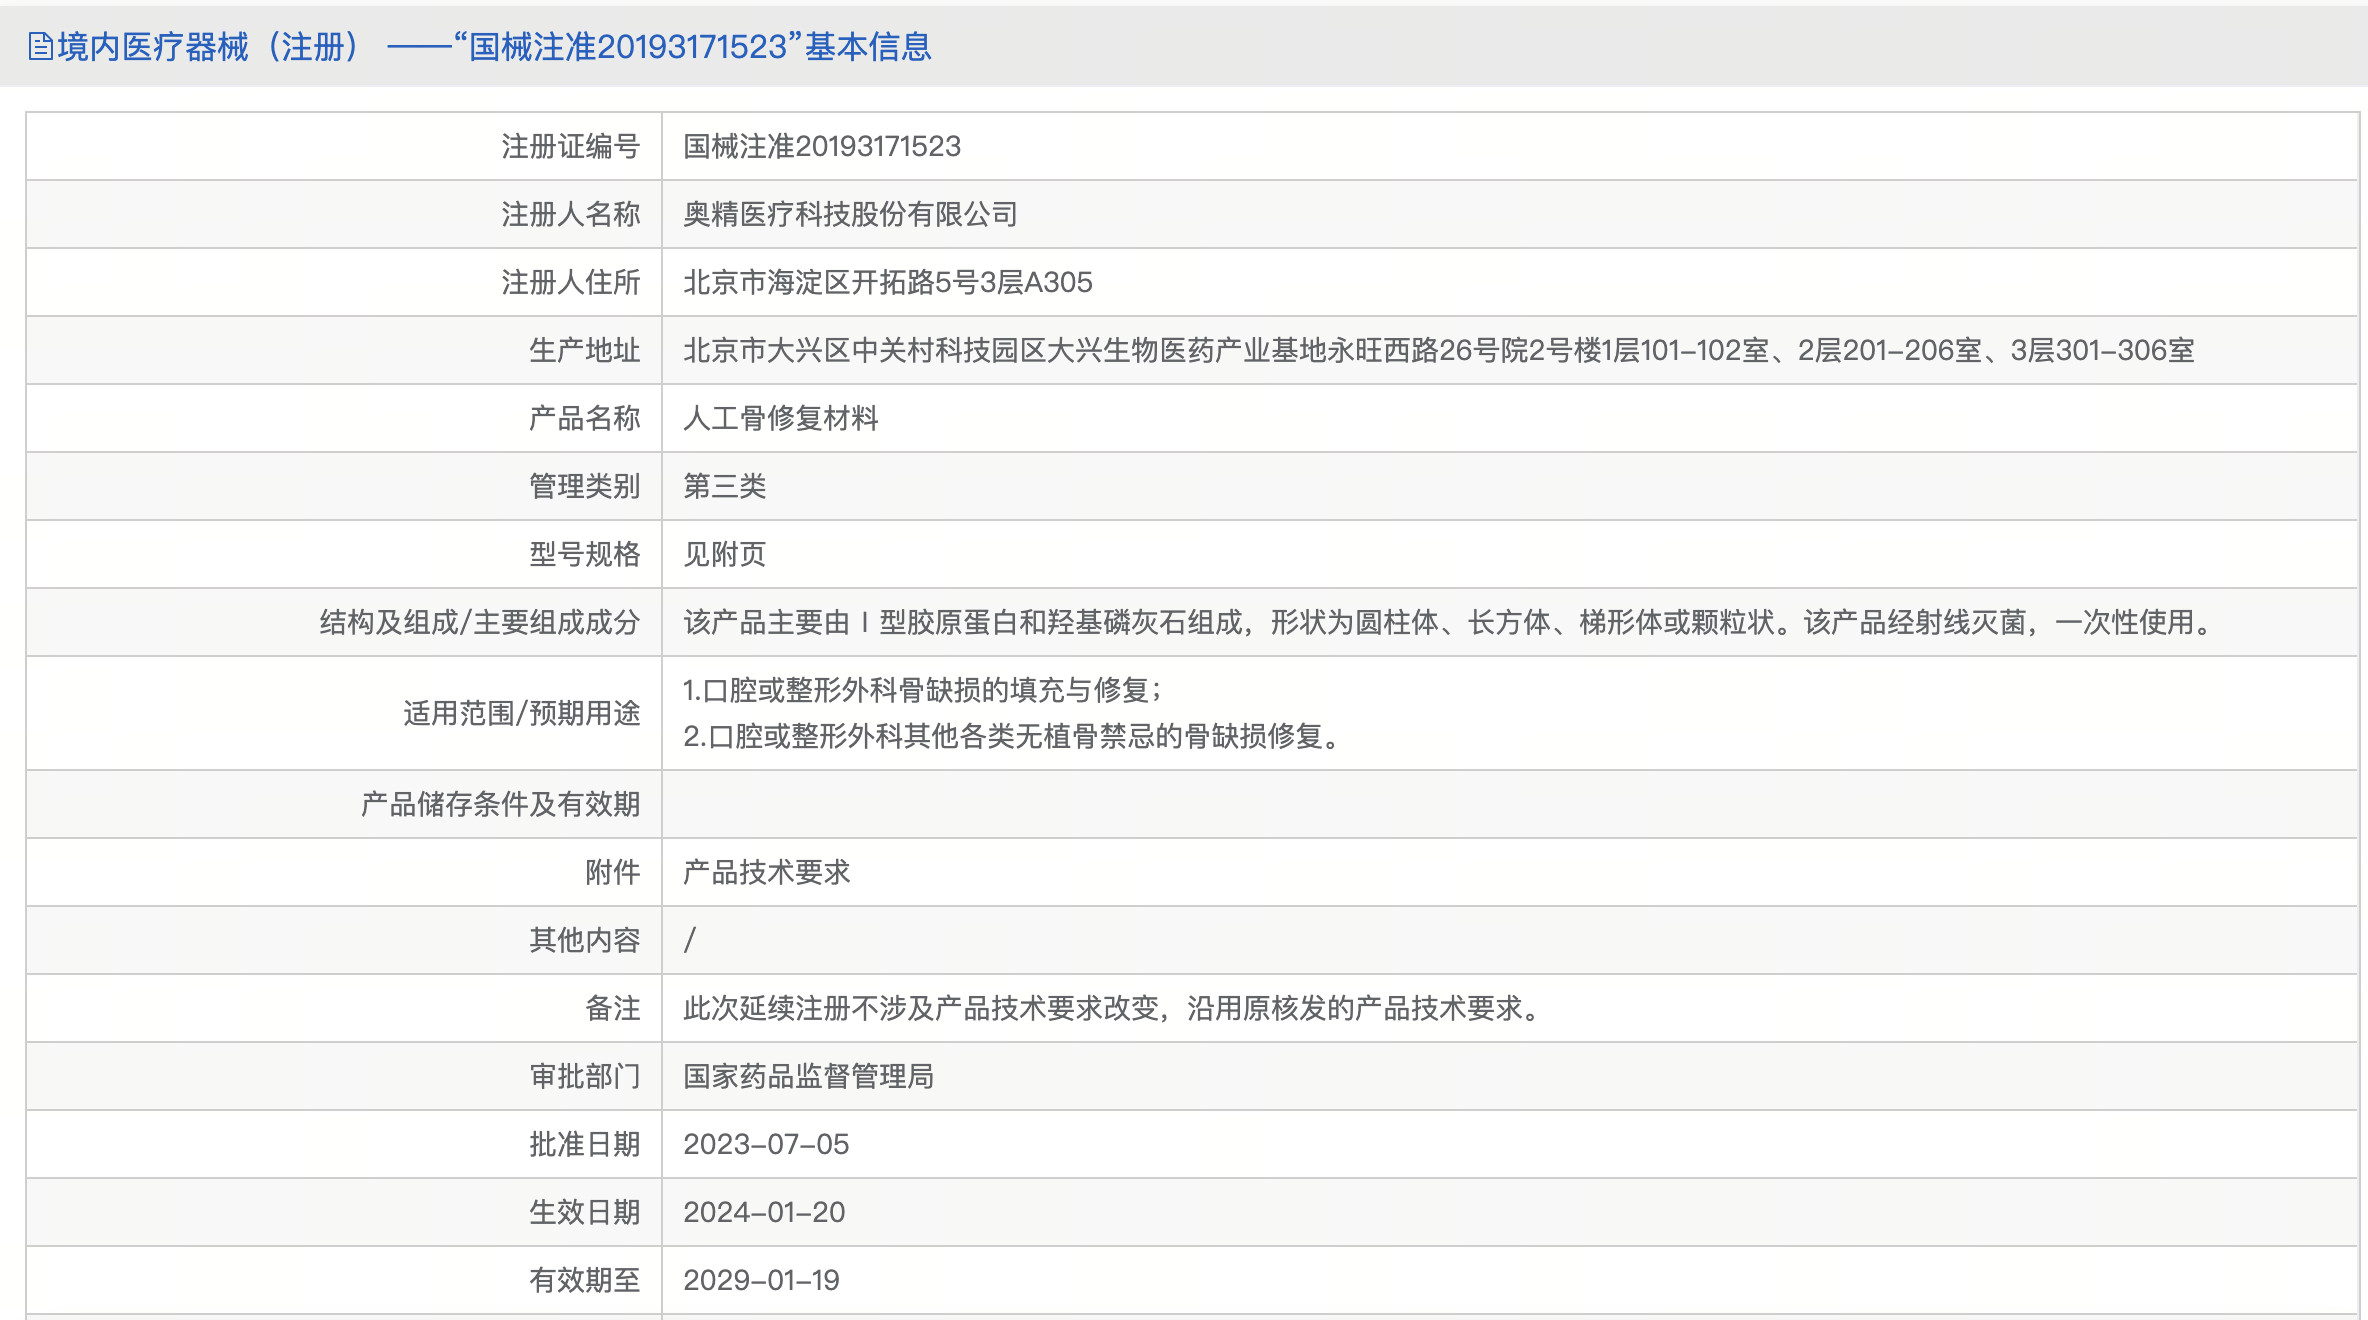Click the 生产地址 label
The height and width of the screenshot is (1320, 2368).
click(x=584, y=350)
